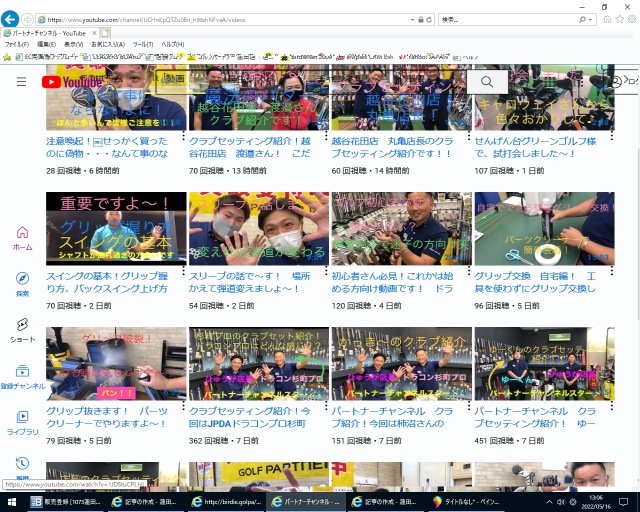Go back with the browser back arrow
The height and width of the screenshot is (512, 640).
[10, 19]
